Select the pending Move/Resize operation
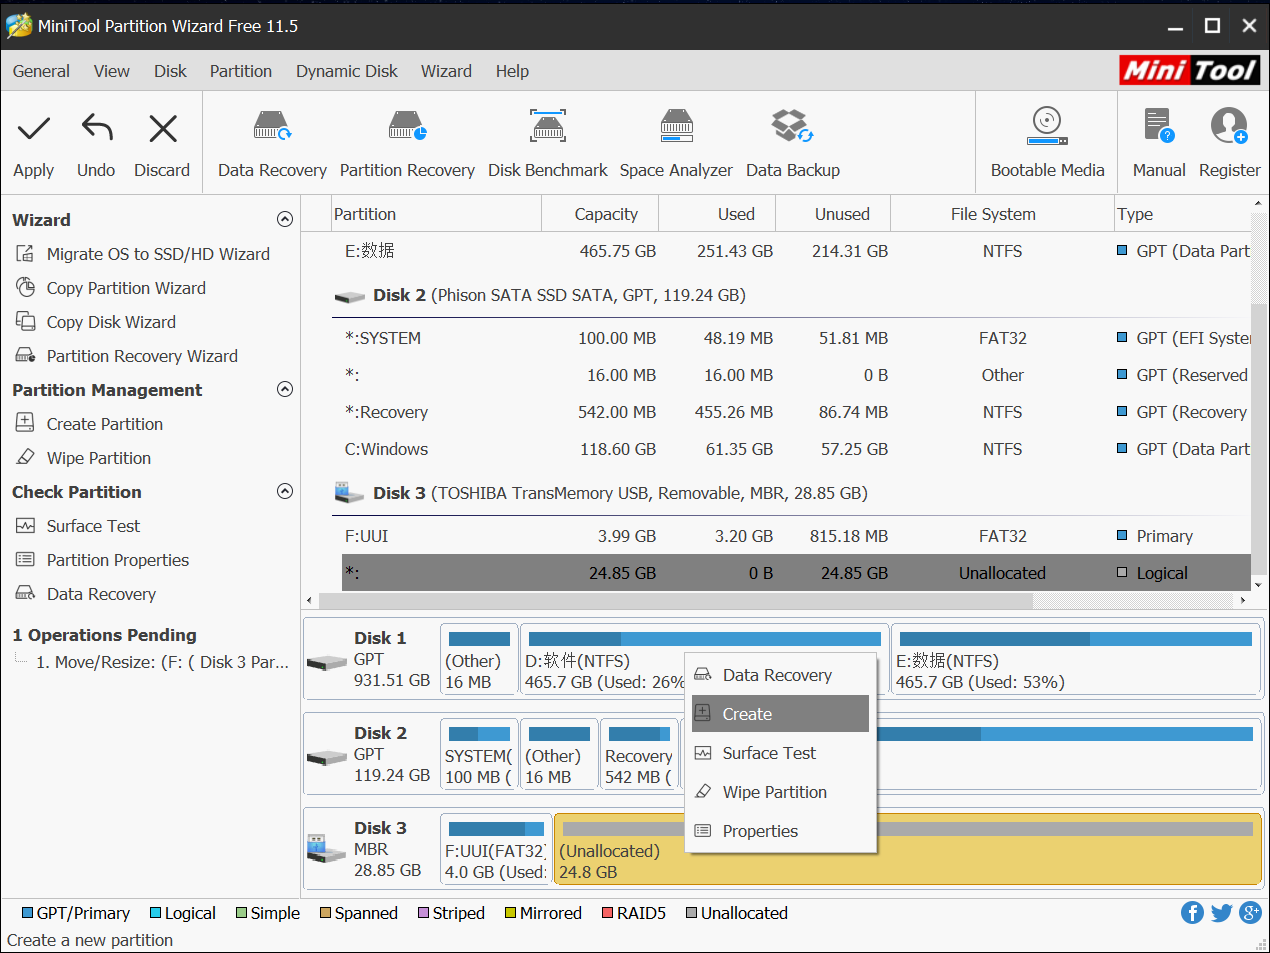 point(162,662)
